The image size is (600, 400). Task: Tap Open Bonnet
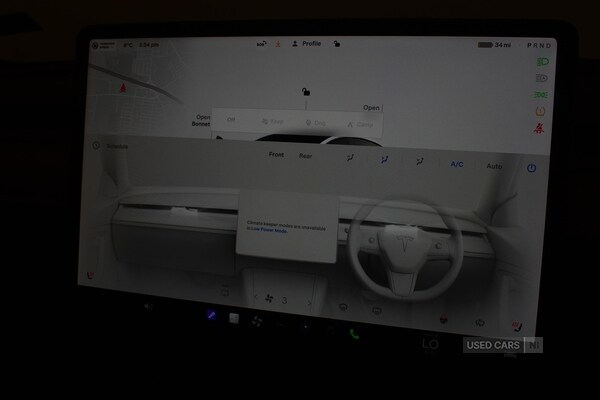[201, 120]
